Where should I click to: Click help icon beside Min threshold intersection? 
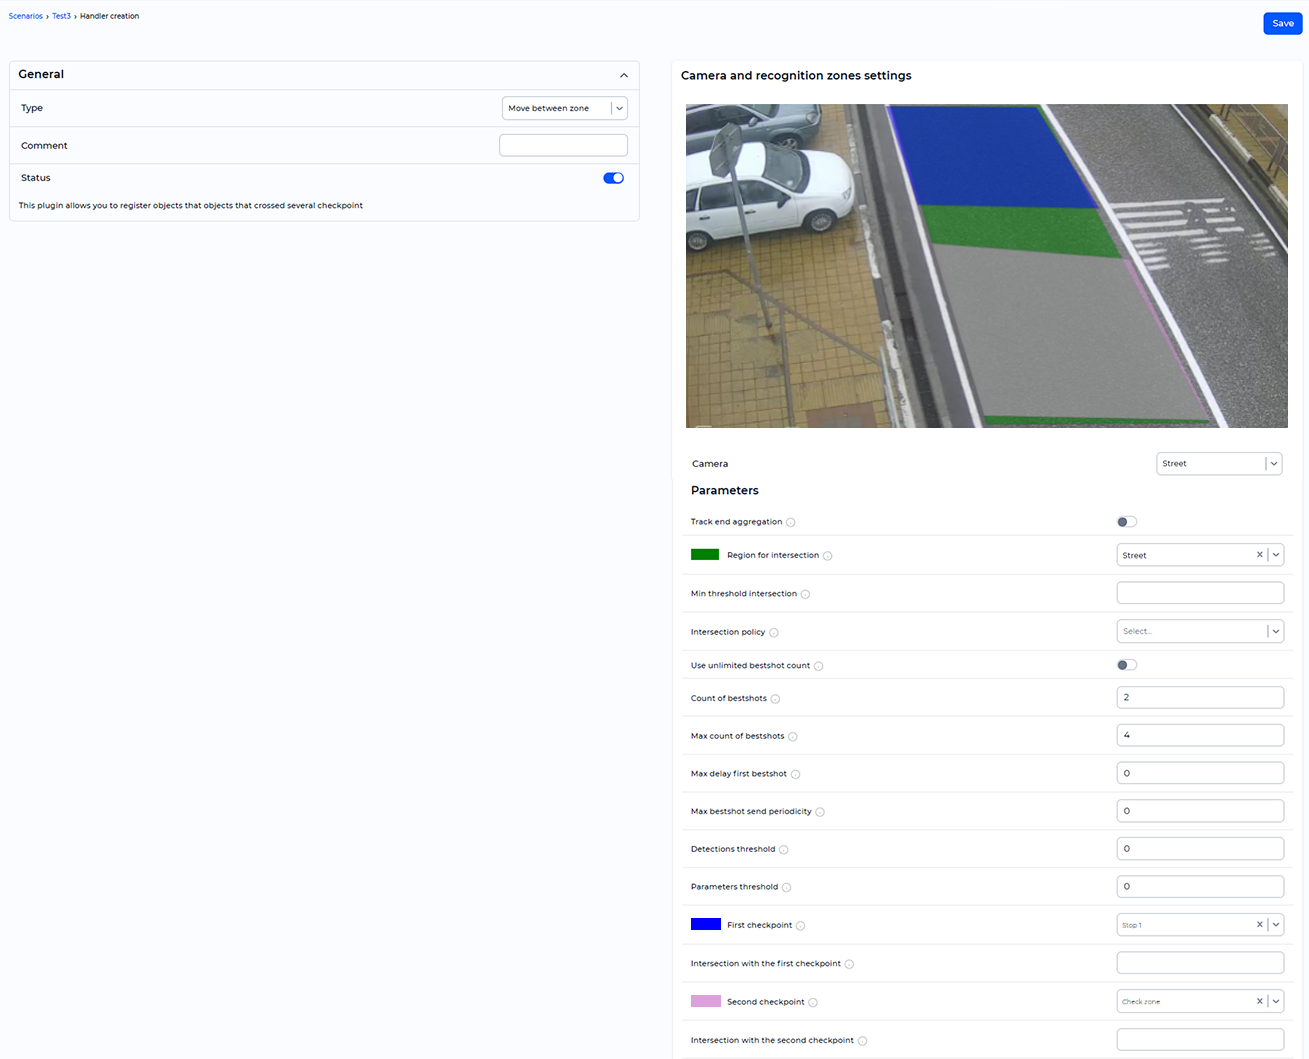[806, 593]
